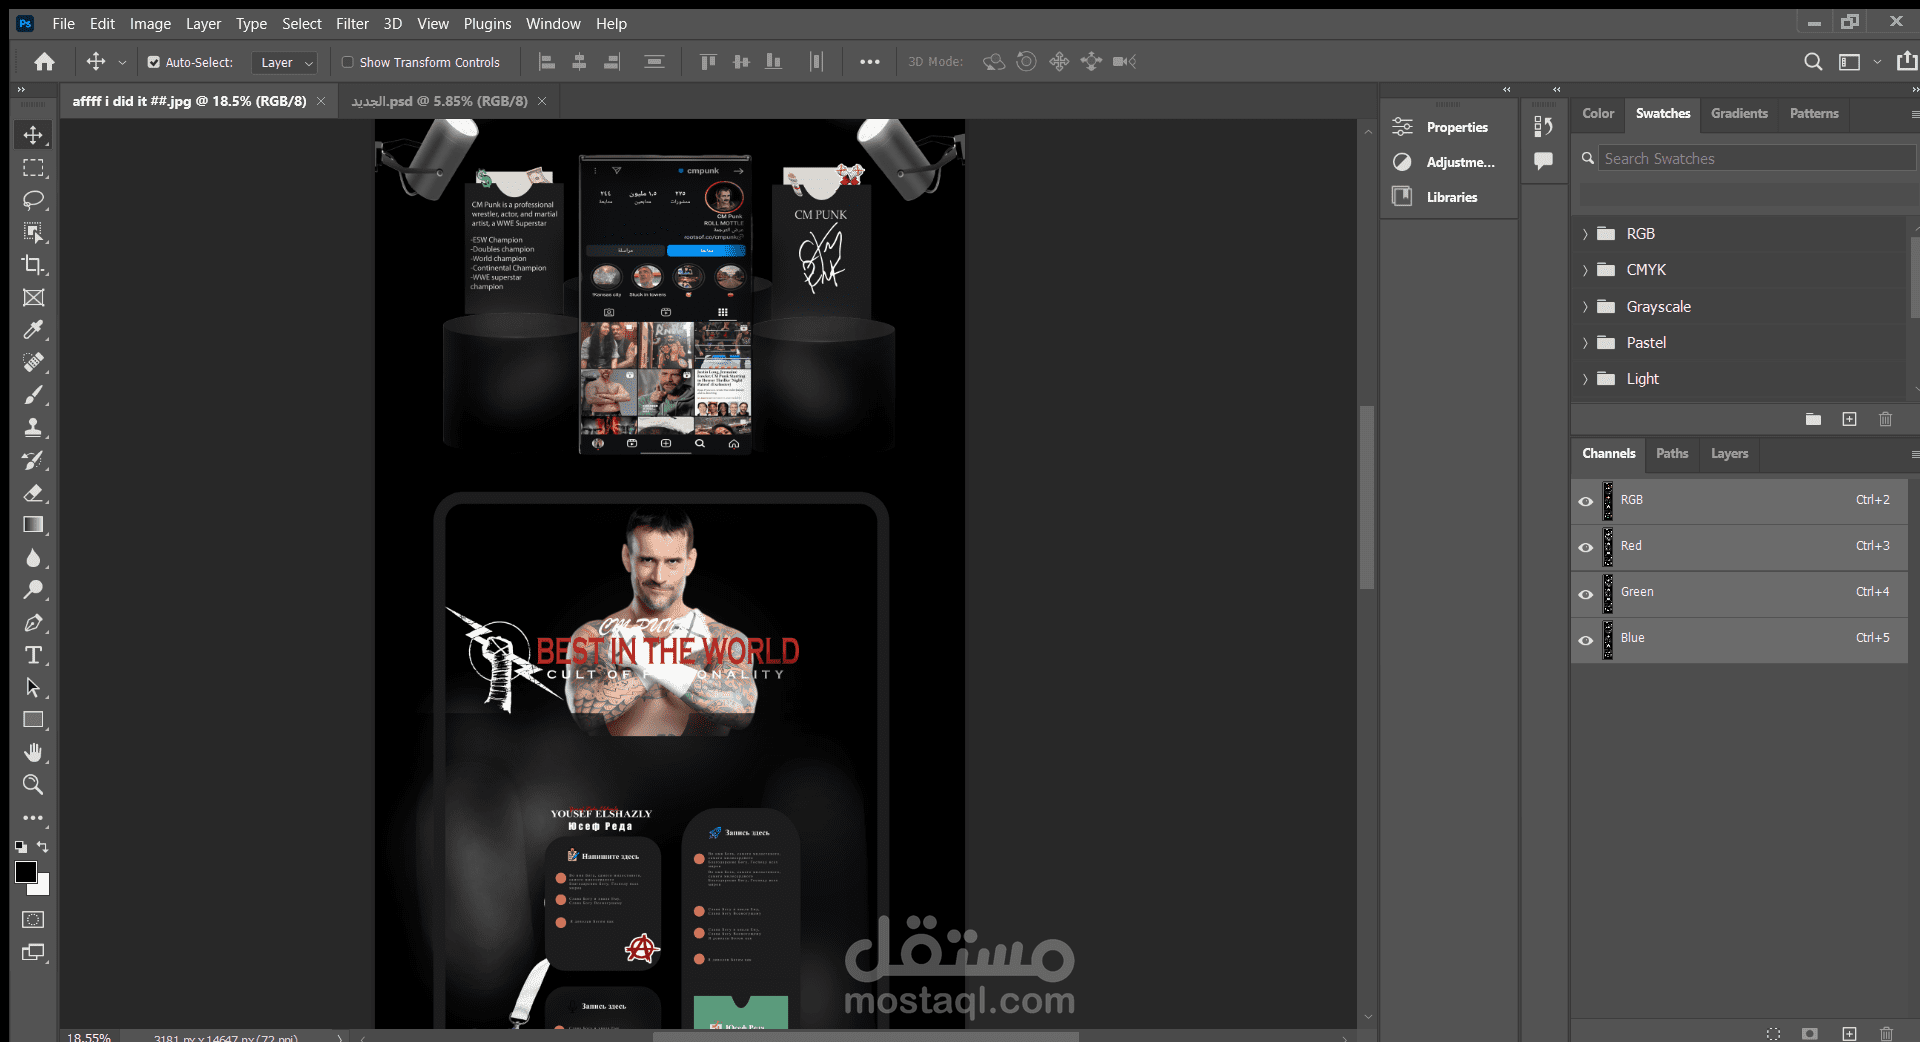
Task: Expand the Light swatch folder
Action: point(1585,379)
